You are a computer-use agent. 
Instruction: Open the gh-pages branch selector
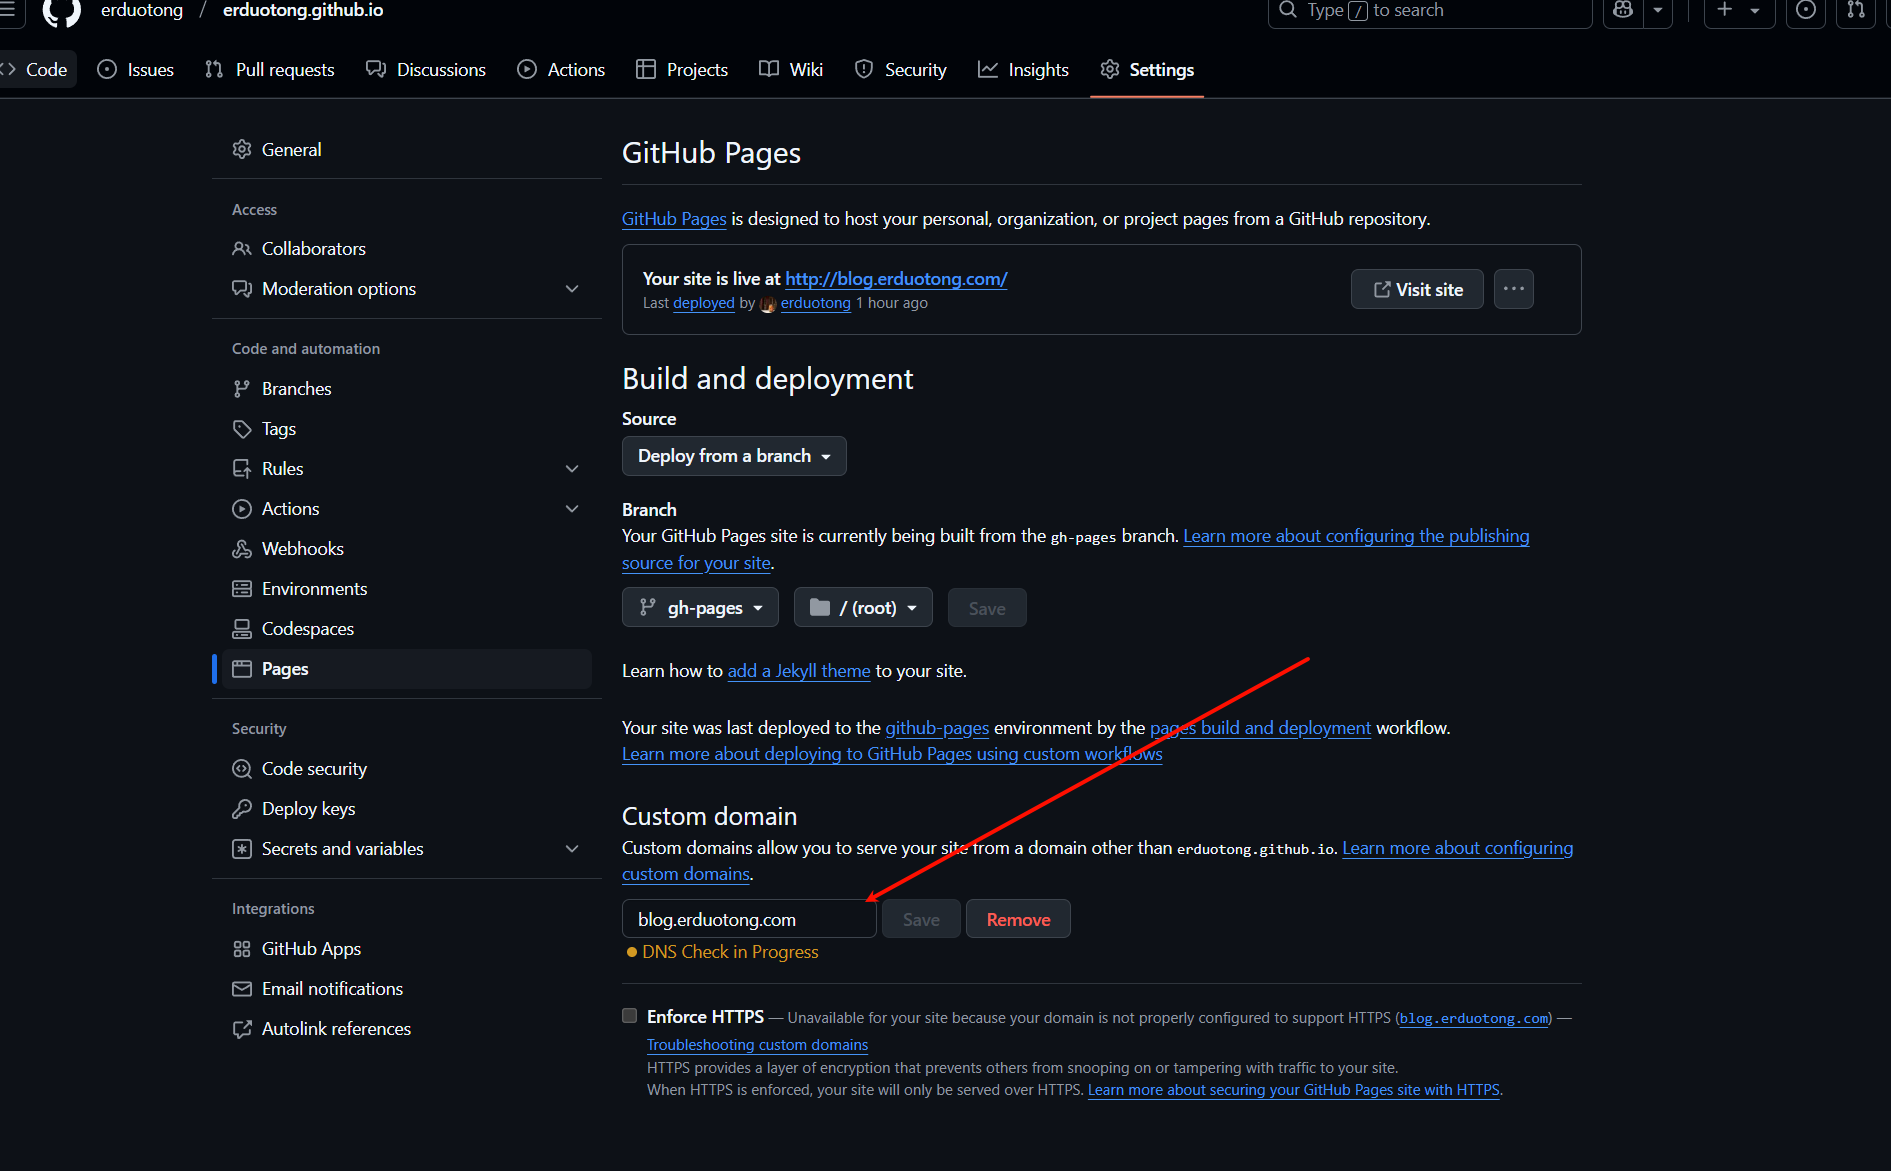[x=699, y=607]
